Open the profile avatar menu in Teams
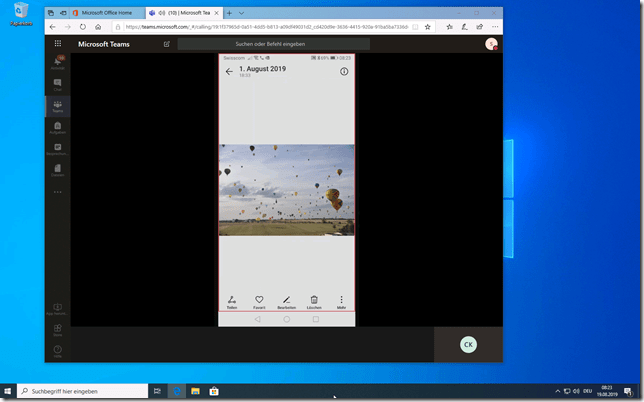The height and width of the screenshot is (402, 644). tap(491, 44)
